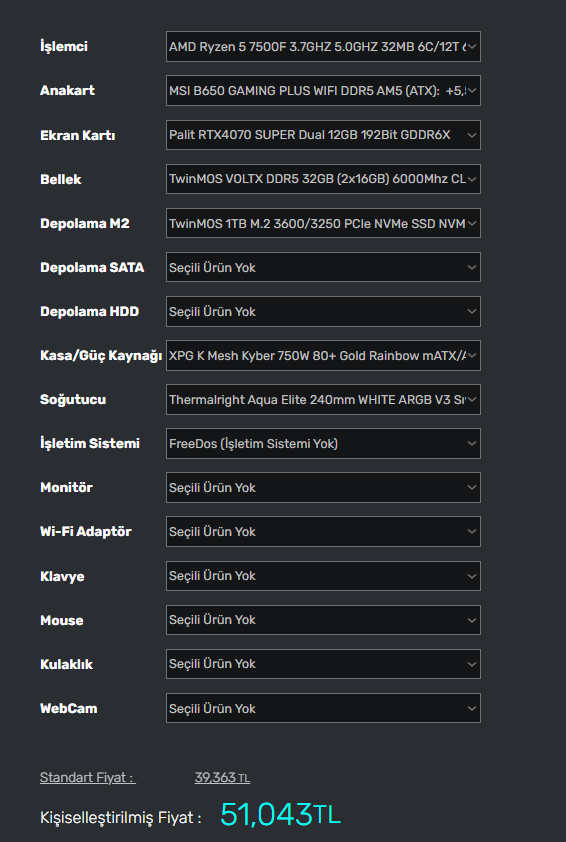Click the Depolama M2 label
The image size is (566, 842).
pos(85,223)
